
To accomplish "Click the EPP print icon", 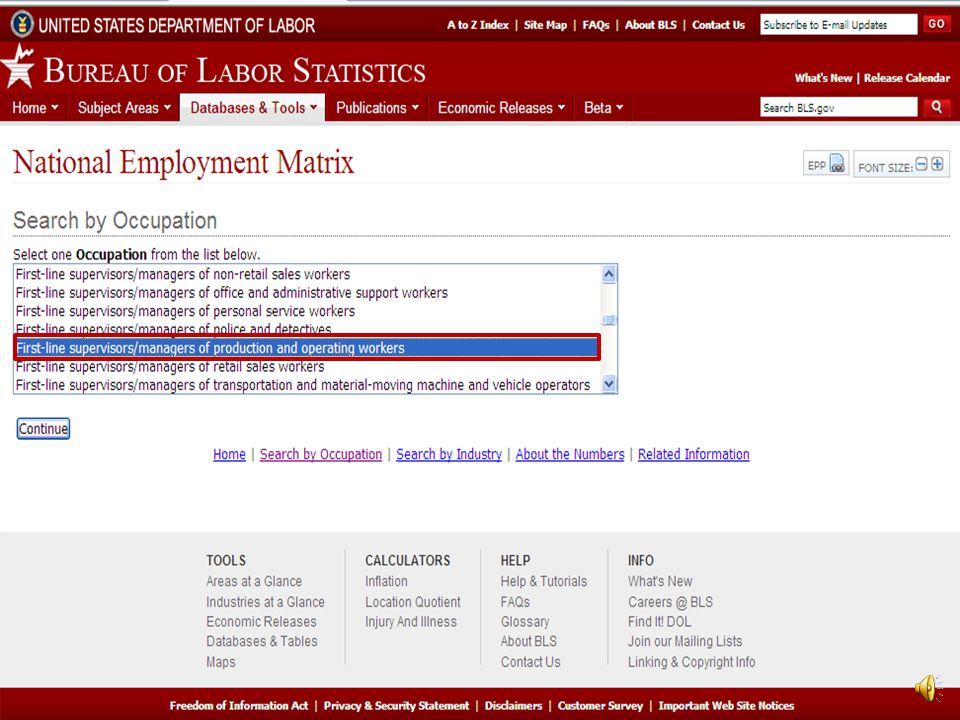I will point(837,163).
